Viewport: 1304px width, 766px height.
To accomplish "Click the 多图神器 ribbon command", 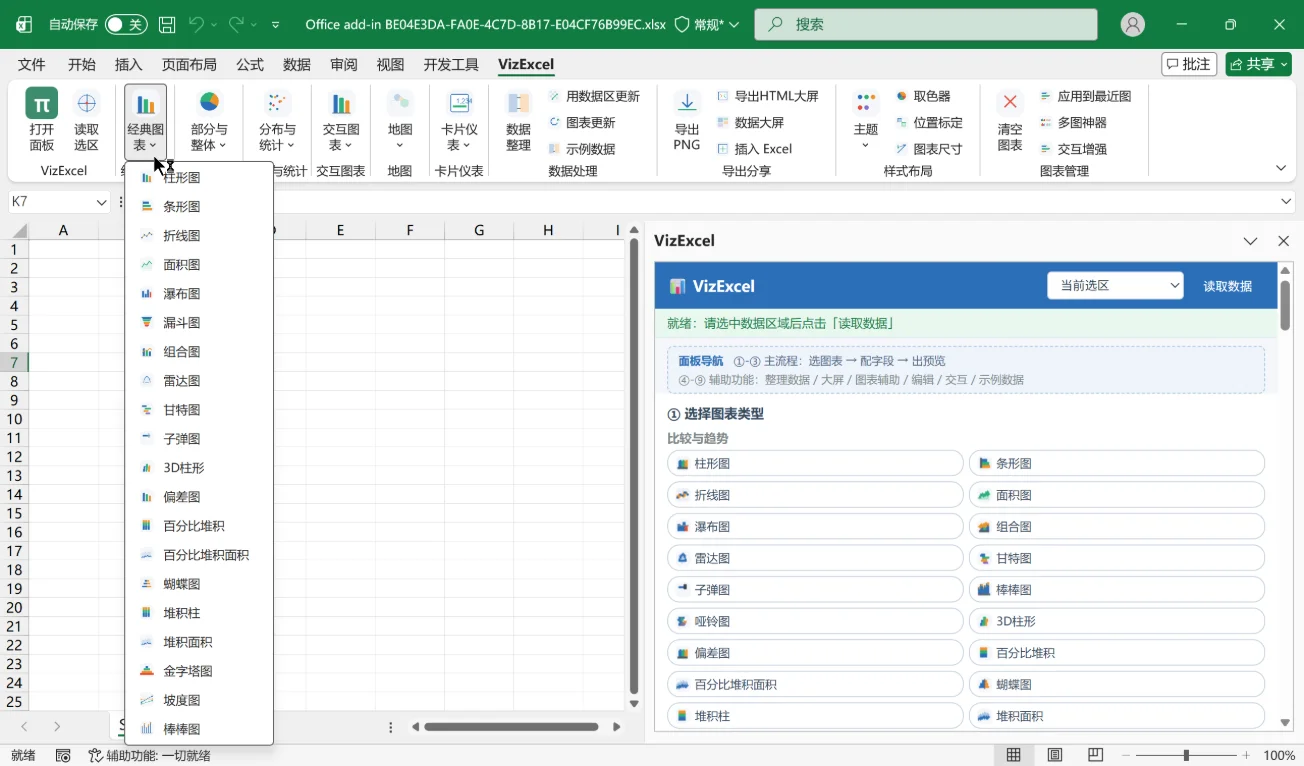I will [1073, 122].
